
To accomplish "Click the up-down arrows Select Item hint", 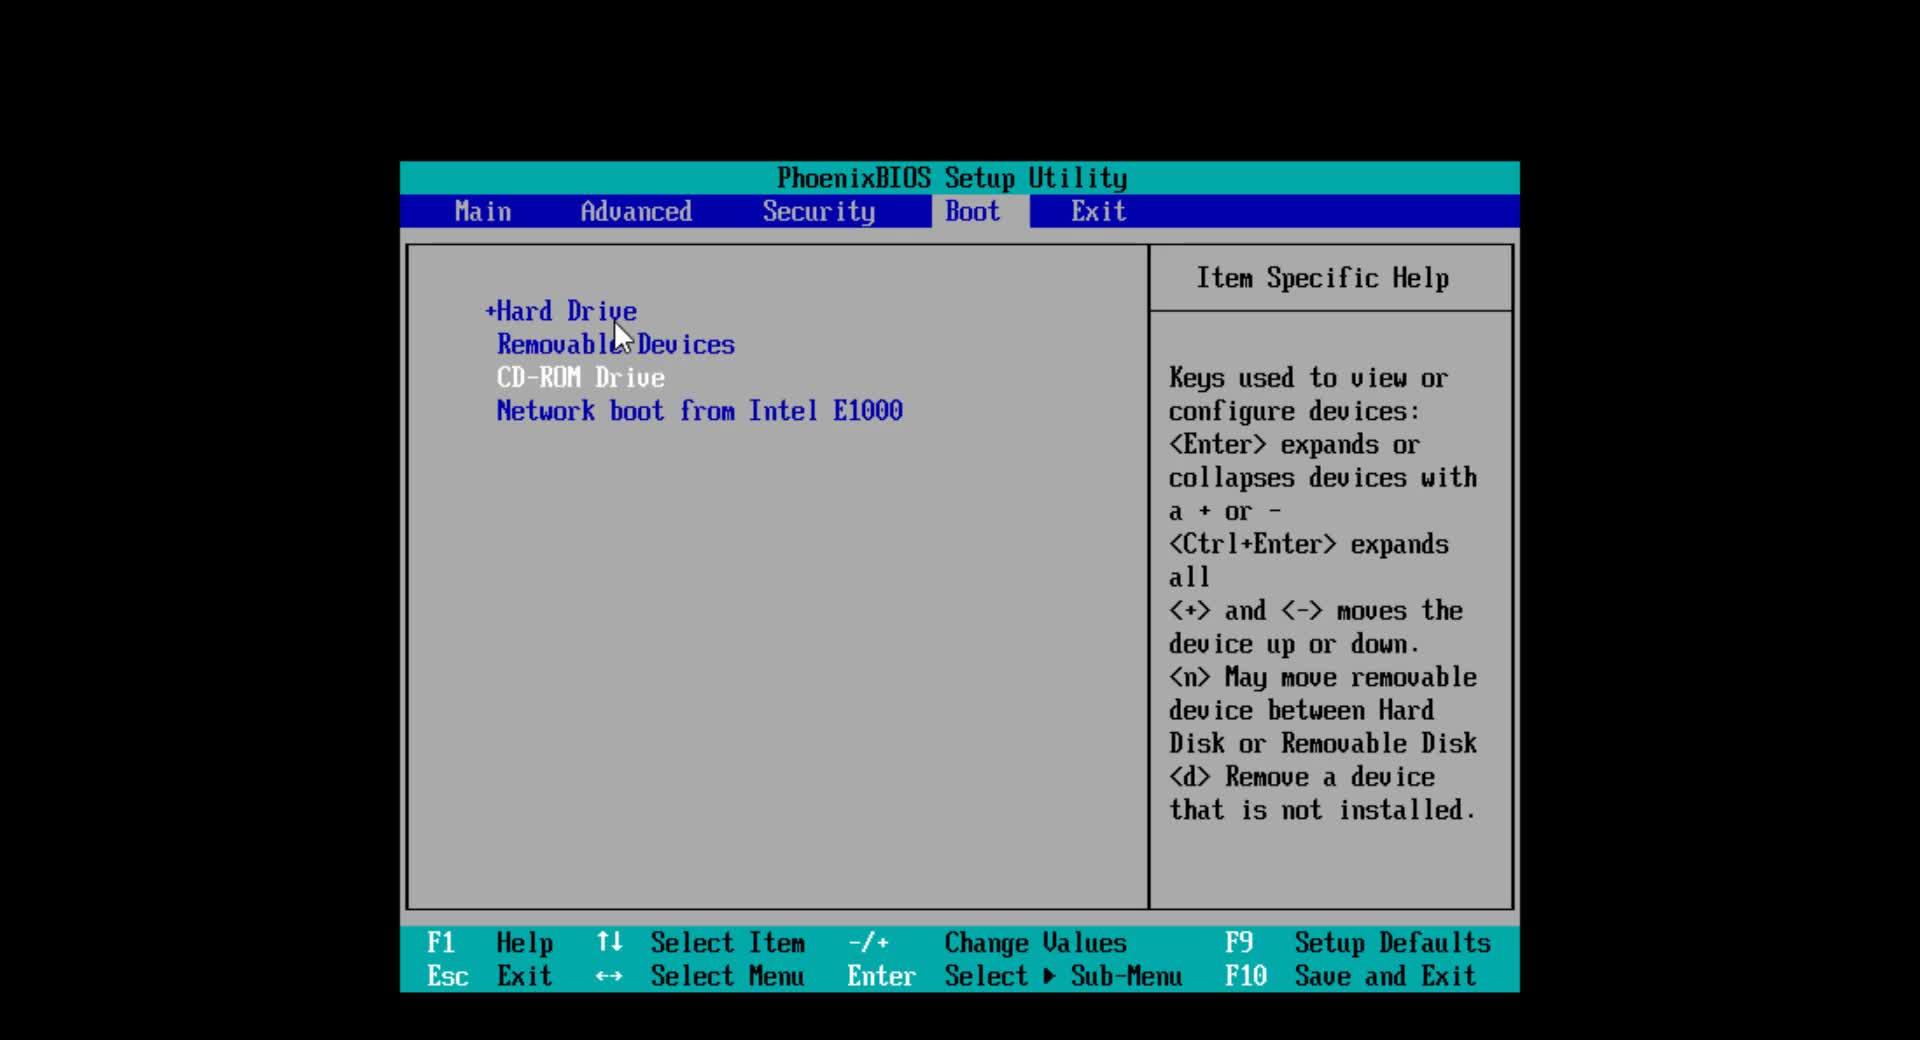I will (700, 942).
